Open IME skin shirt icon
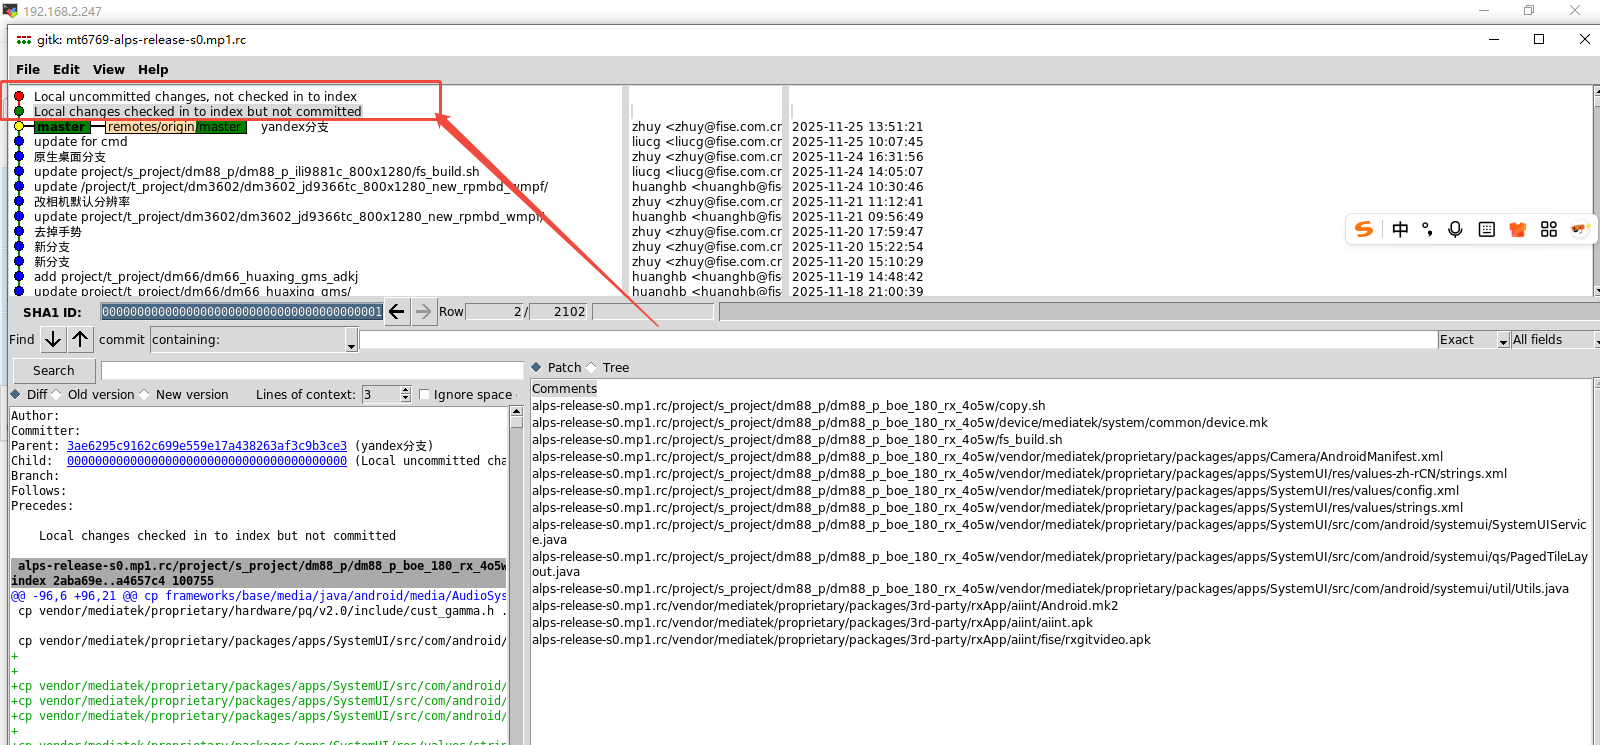 point(1517,229)
